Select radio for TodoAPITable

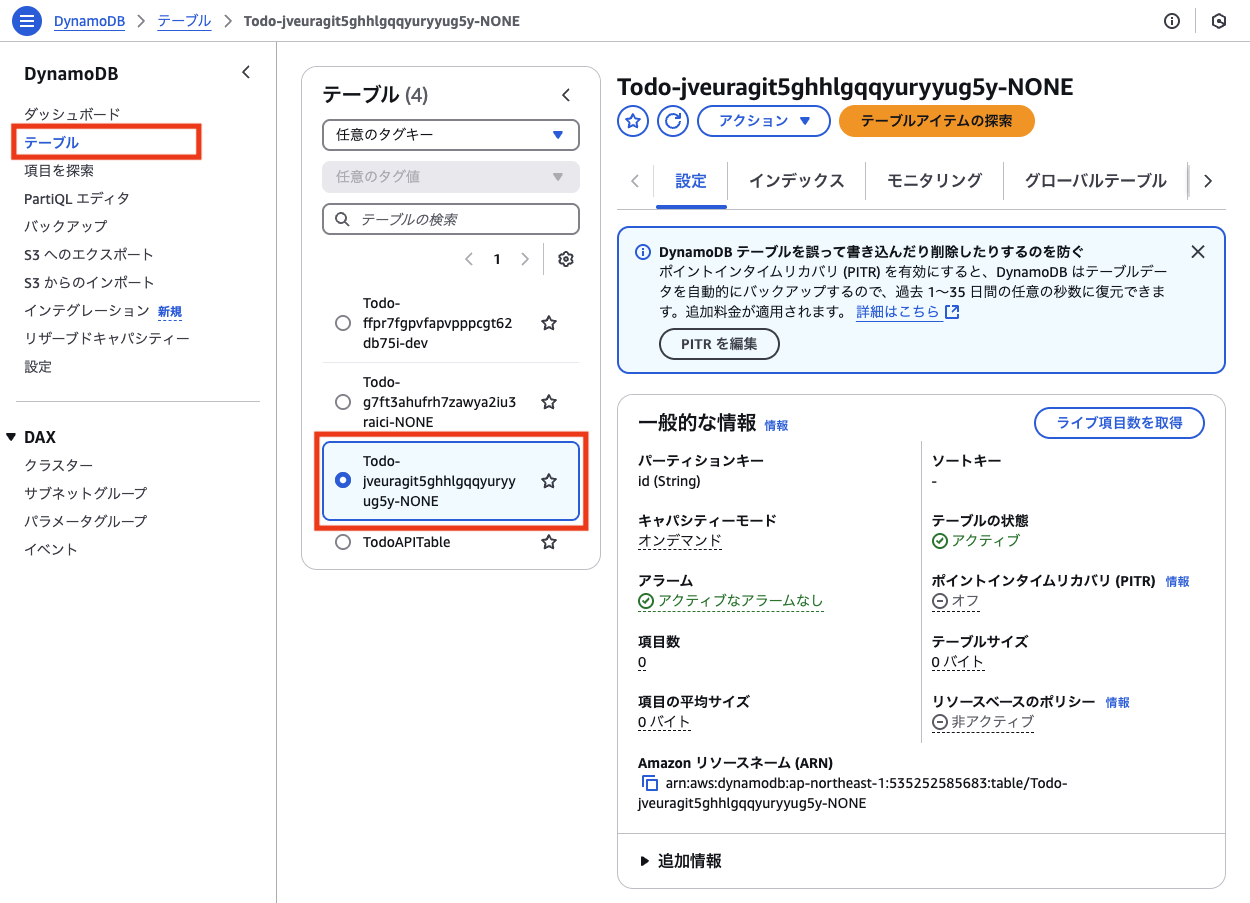(343, 542)
